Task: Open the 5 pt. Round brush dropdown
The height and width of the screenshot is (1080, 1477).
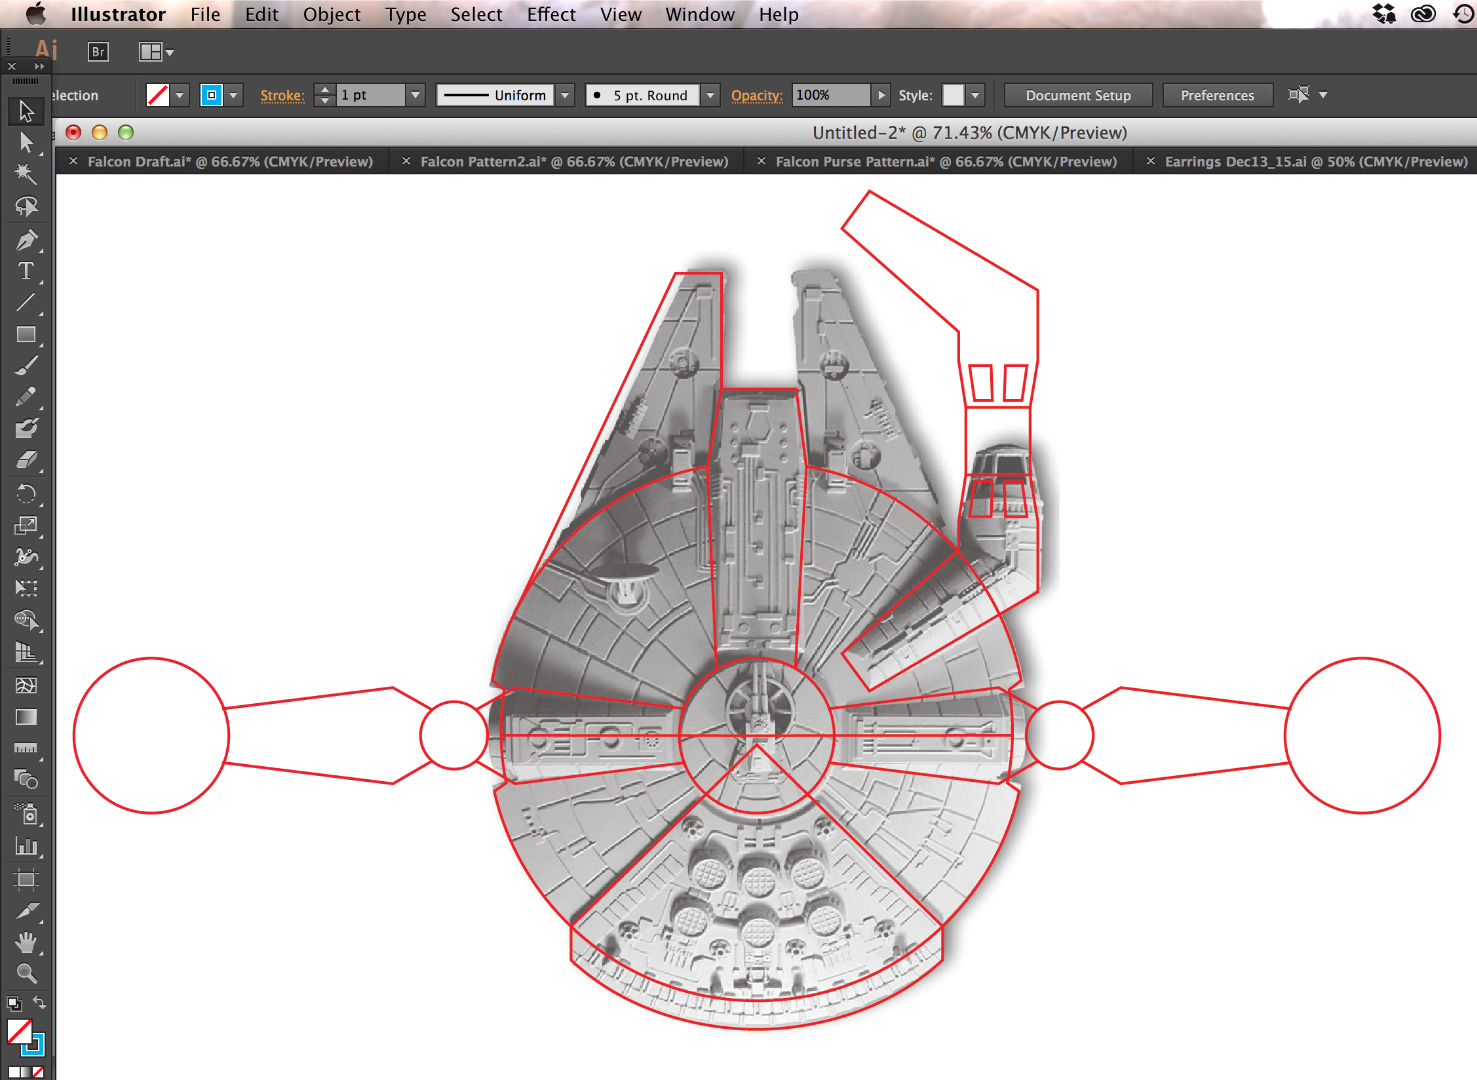Action: click(709, 94)
